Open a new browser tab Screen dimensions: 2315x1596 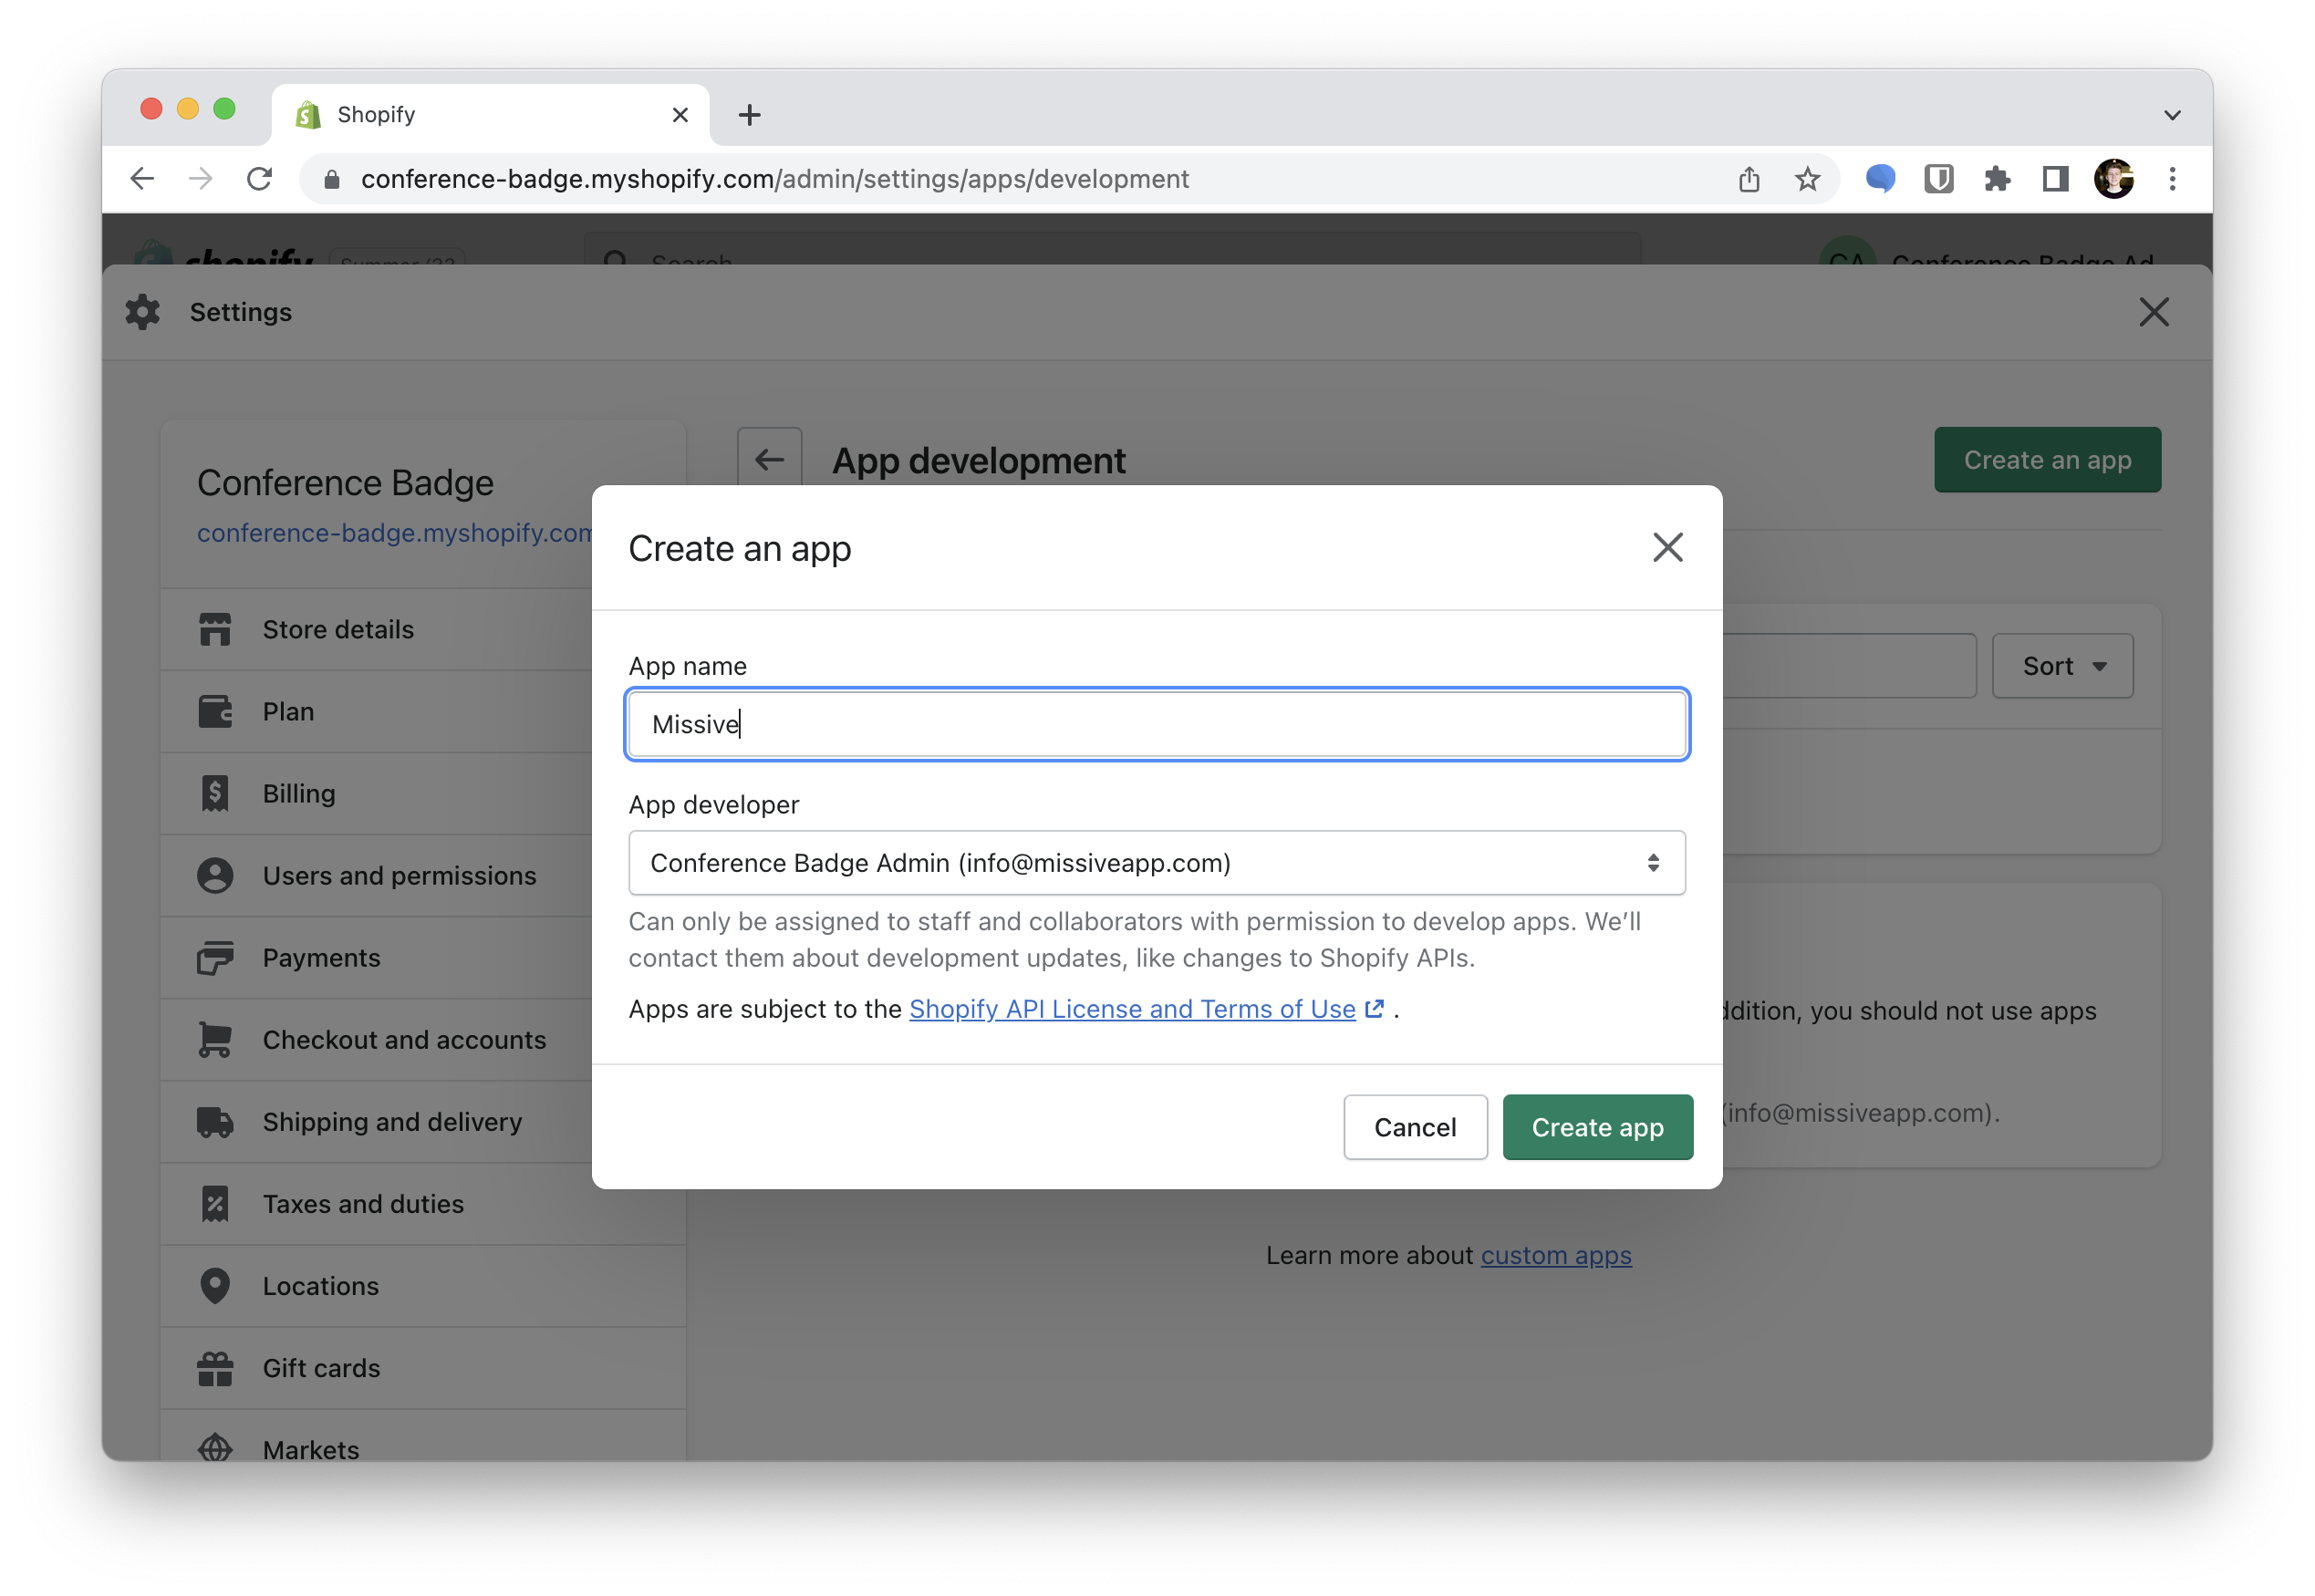(x=750, y=115)
